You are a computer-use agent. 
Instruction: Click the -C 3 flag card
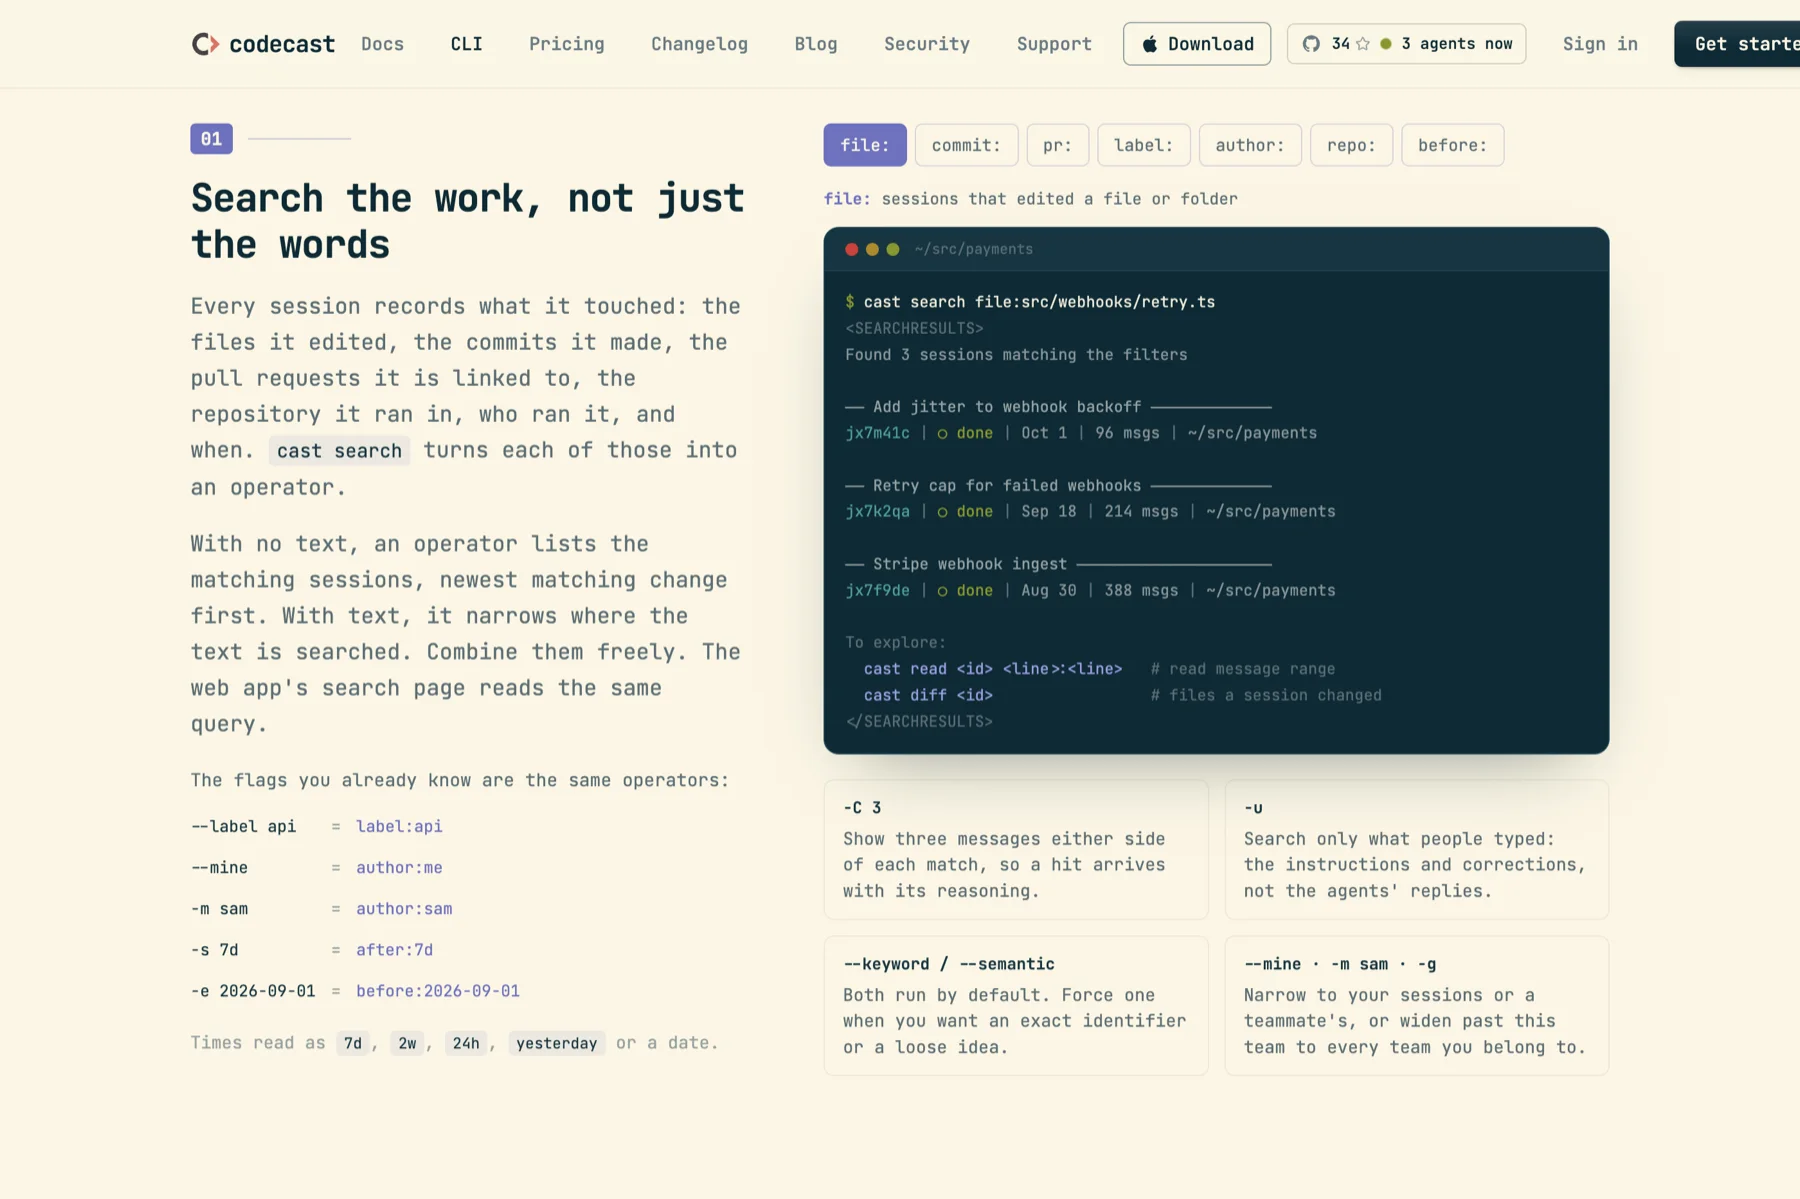(1016, 849)
